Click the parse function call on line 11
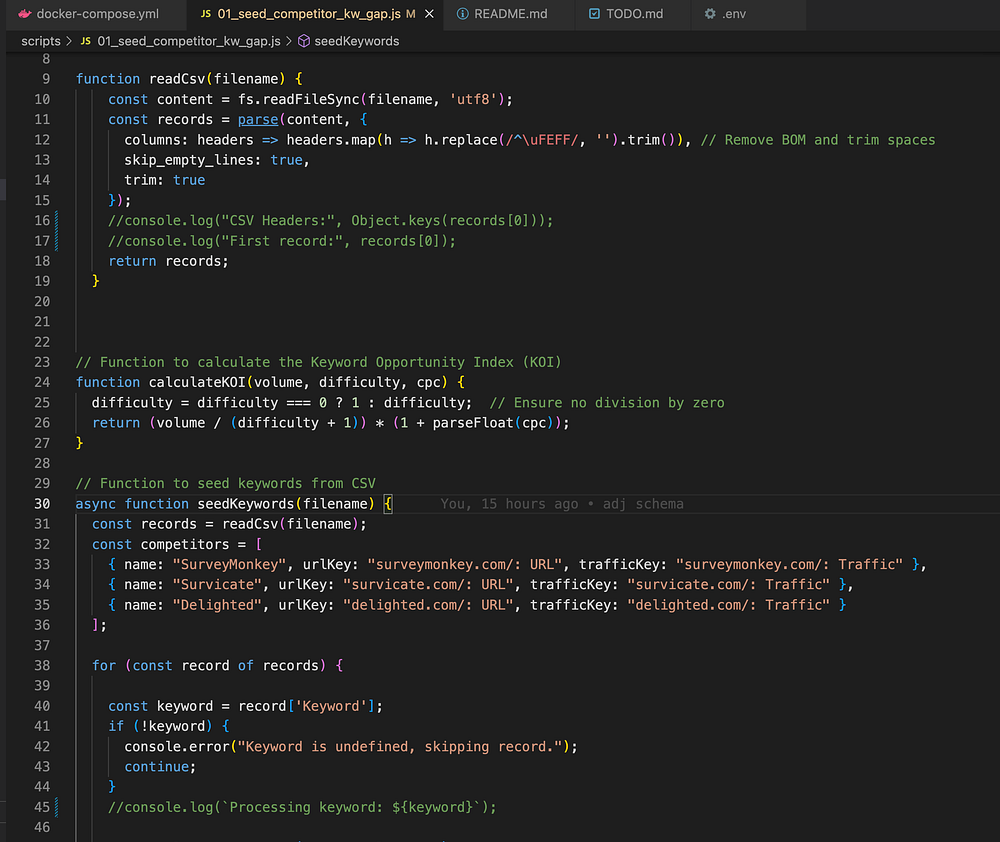 pyautogui.click(x=257, y=120)
